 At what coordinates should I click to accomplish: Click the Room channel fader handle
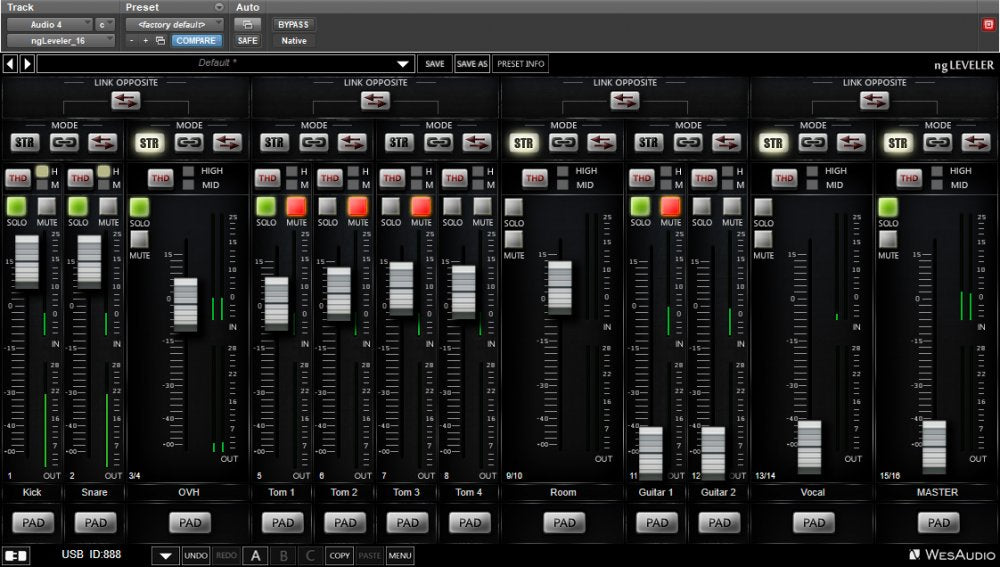[x=560, y=288]
